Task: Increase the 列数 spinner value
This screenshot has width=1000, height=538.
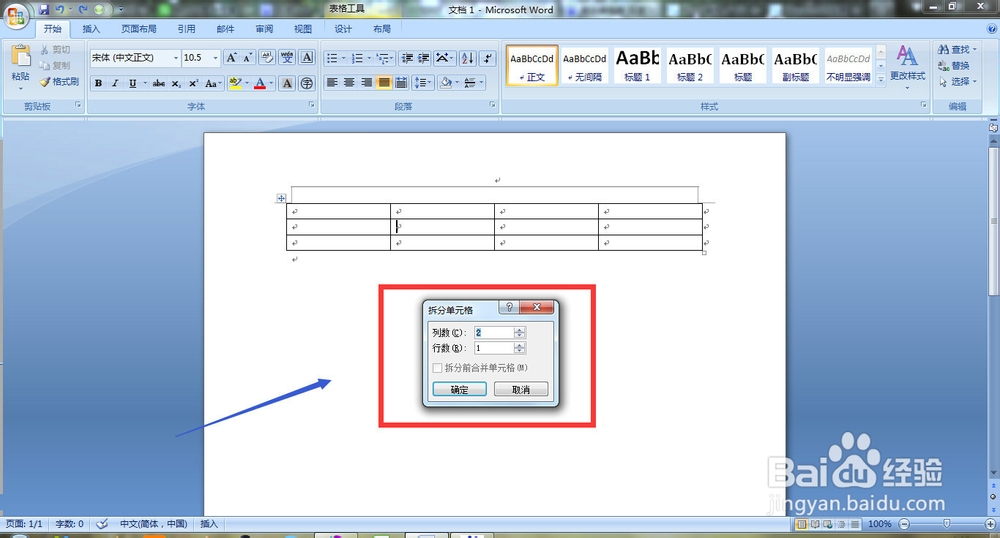Action: (x=520, y=330)
